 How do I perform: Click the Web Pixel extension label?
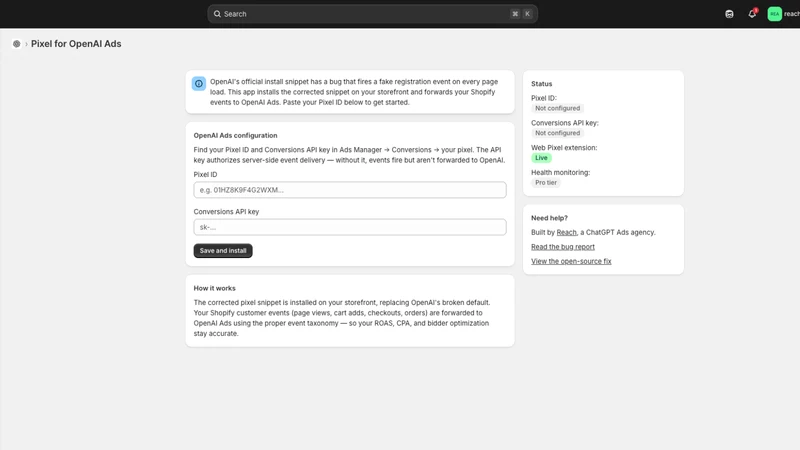(564, 147)
